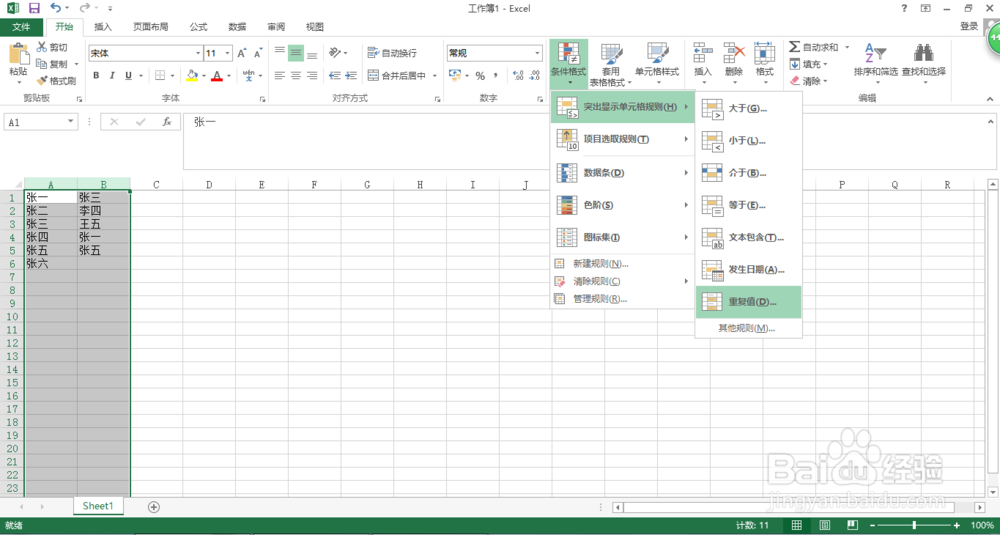Click the red font color swatch
The image size is (1000, 535).
[217, 76]
